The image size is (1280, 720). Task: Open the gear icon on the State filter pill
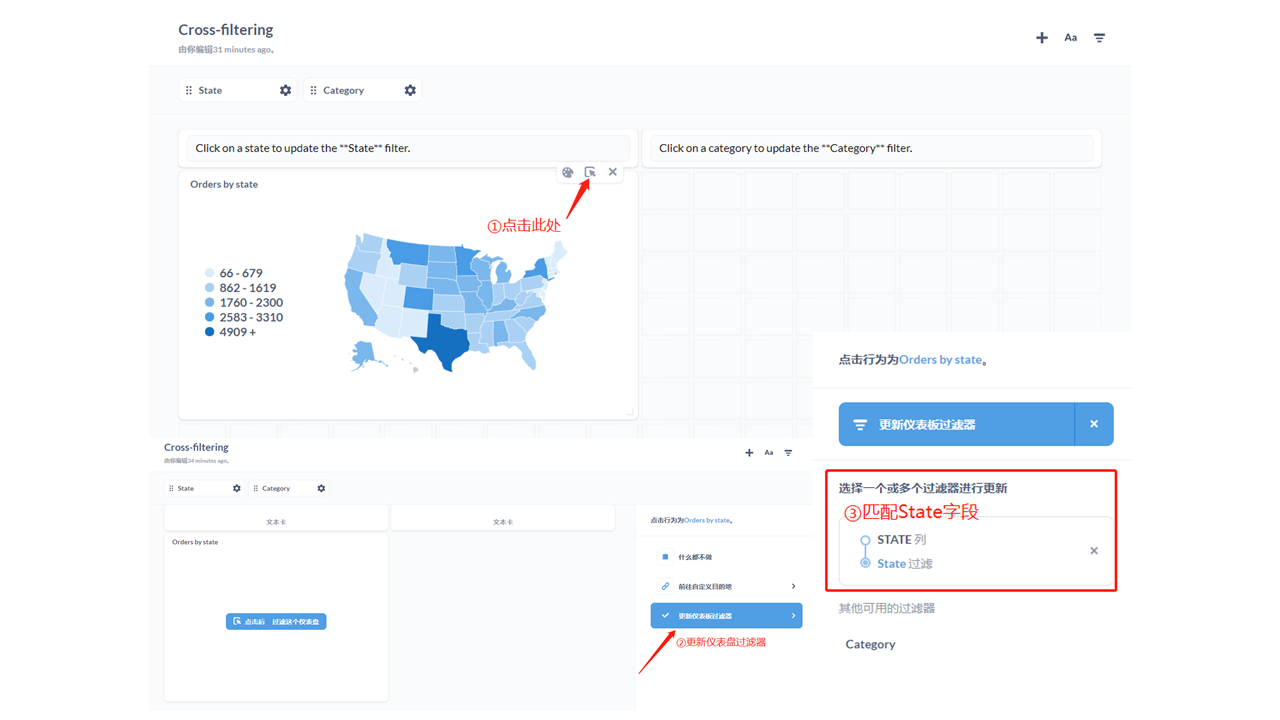[x=285, y=89]
